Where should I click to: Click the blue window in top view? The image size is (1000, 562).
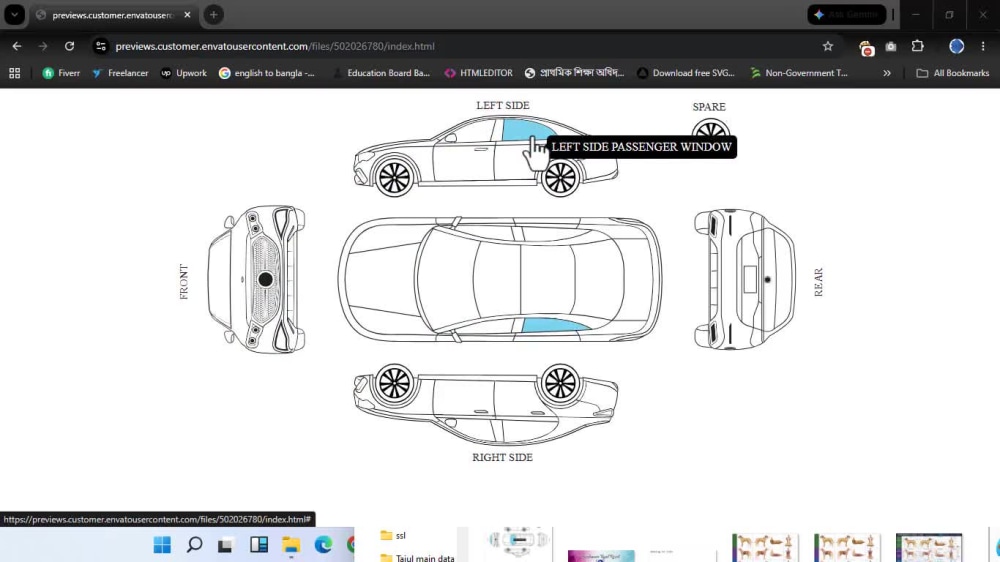pyautogui.click(x=554, y=325)
